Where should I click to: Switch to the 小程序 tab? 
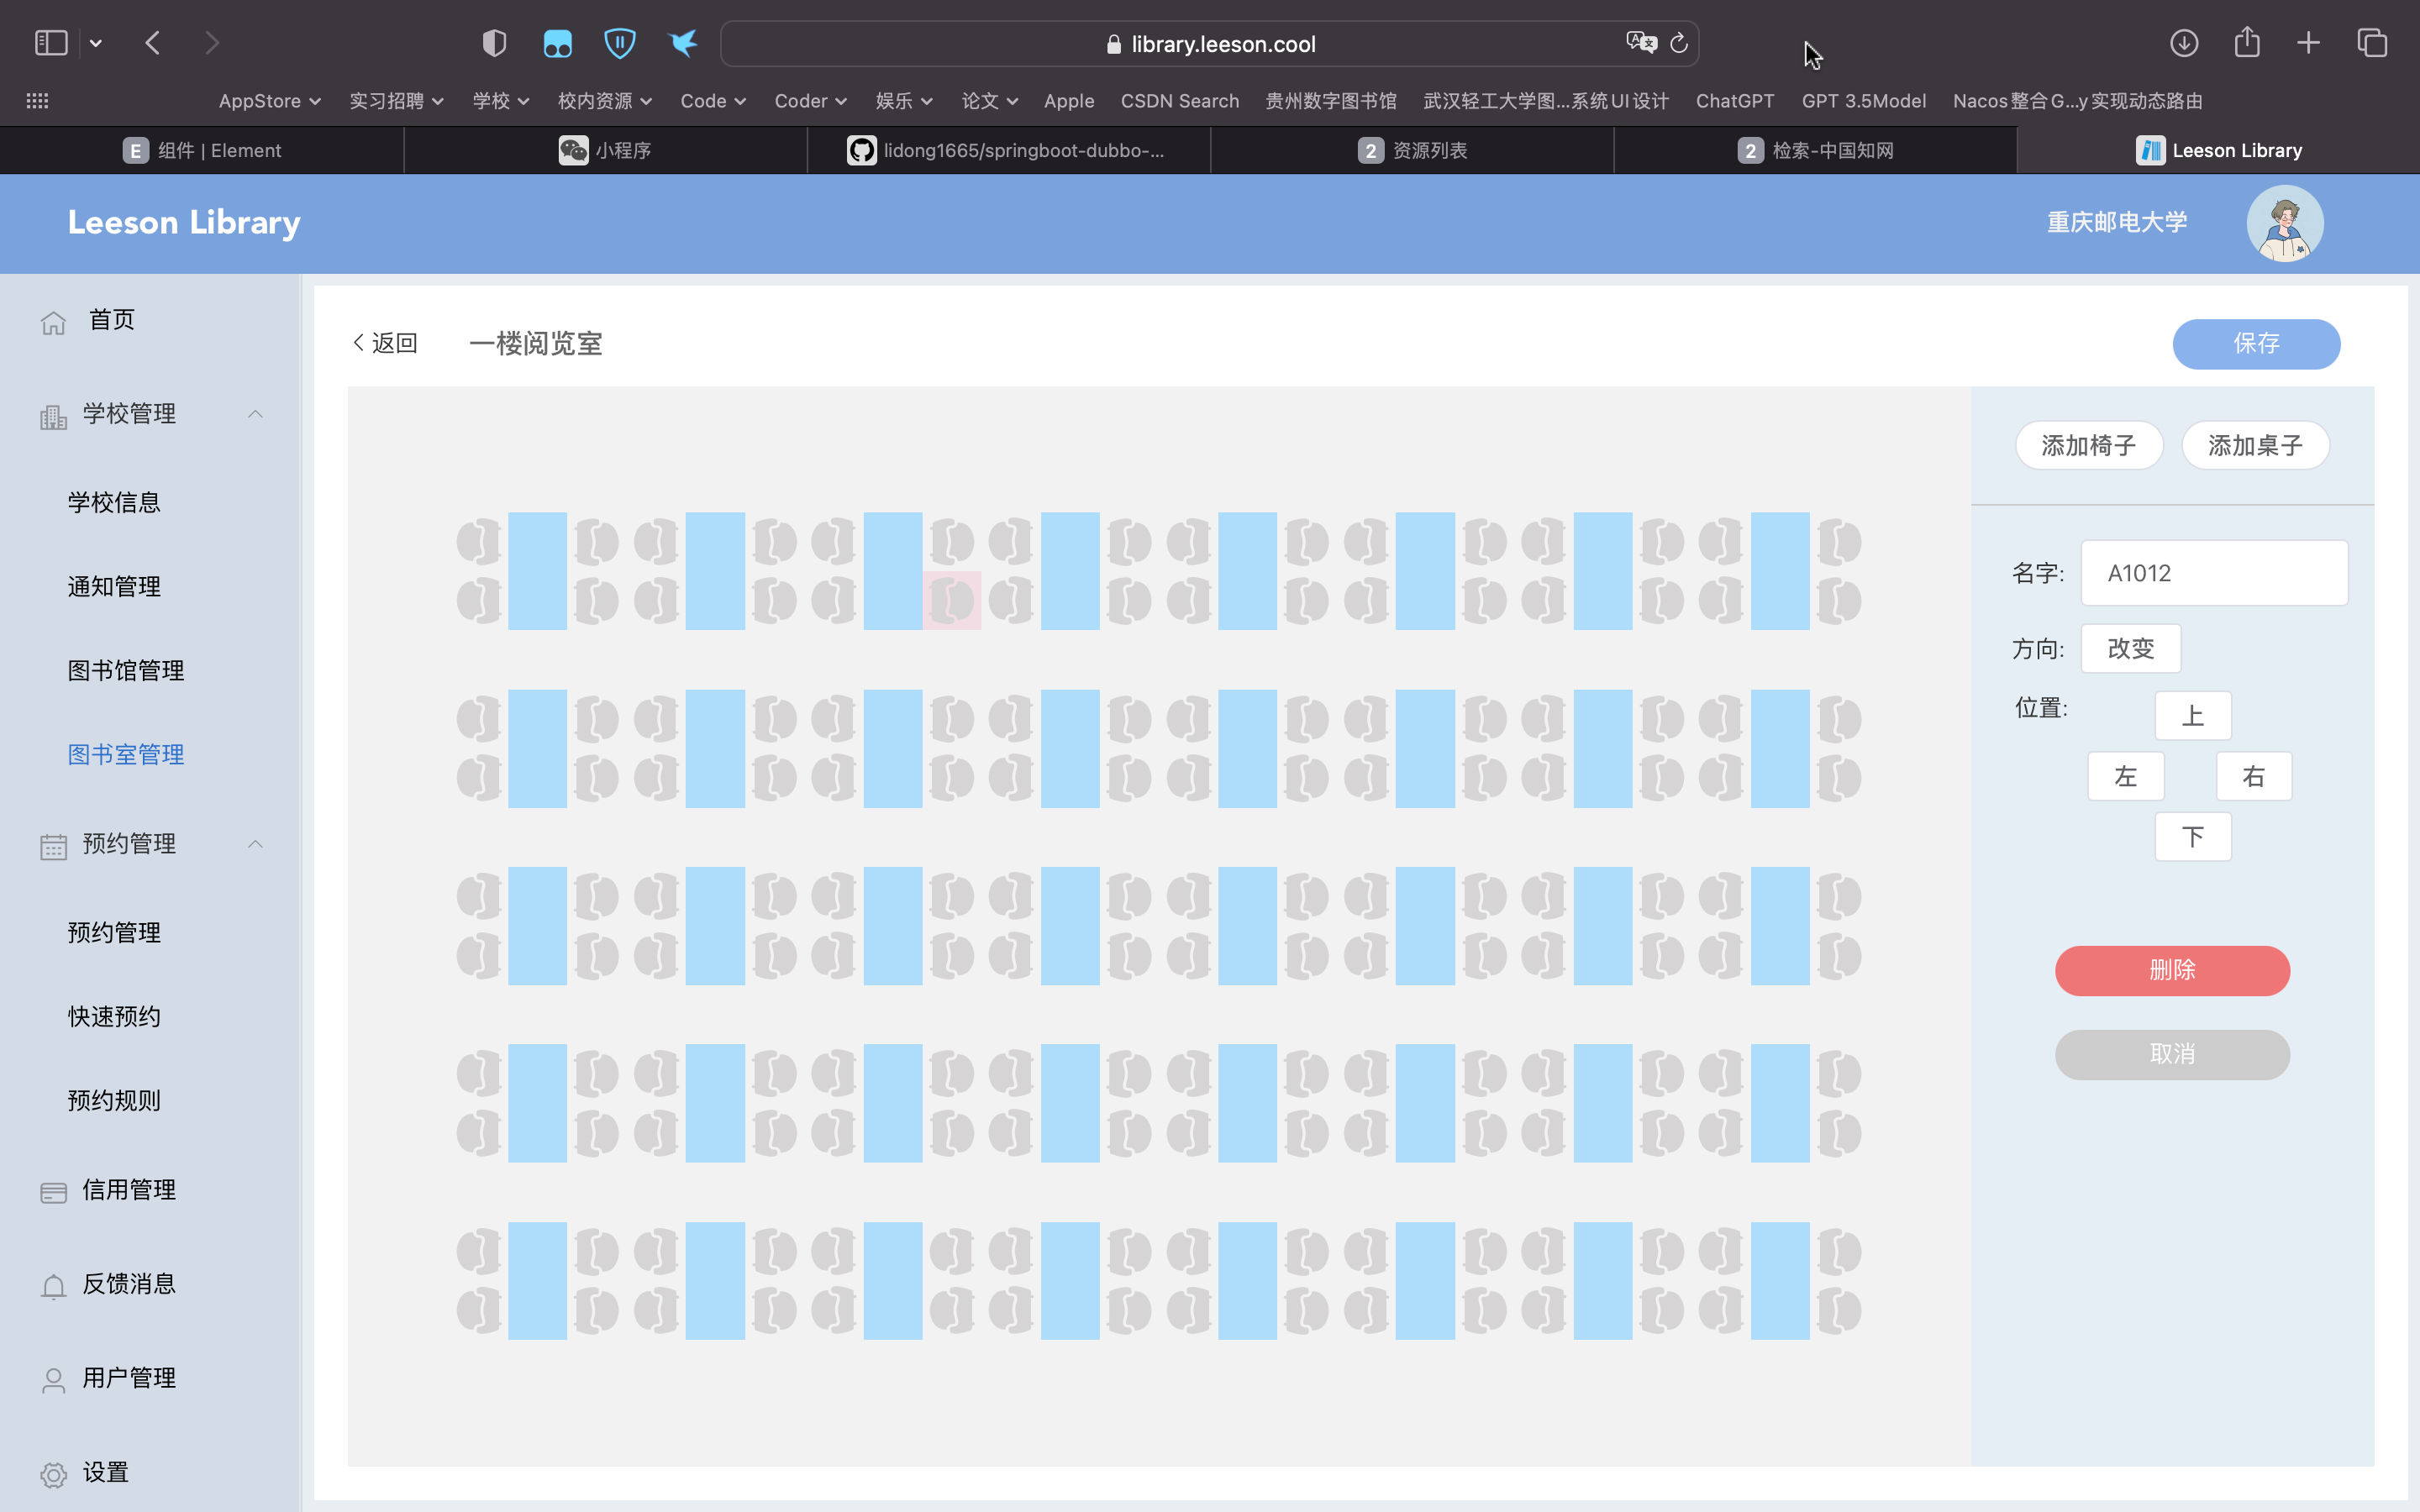pyautogui.click(x=605, y=150)
